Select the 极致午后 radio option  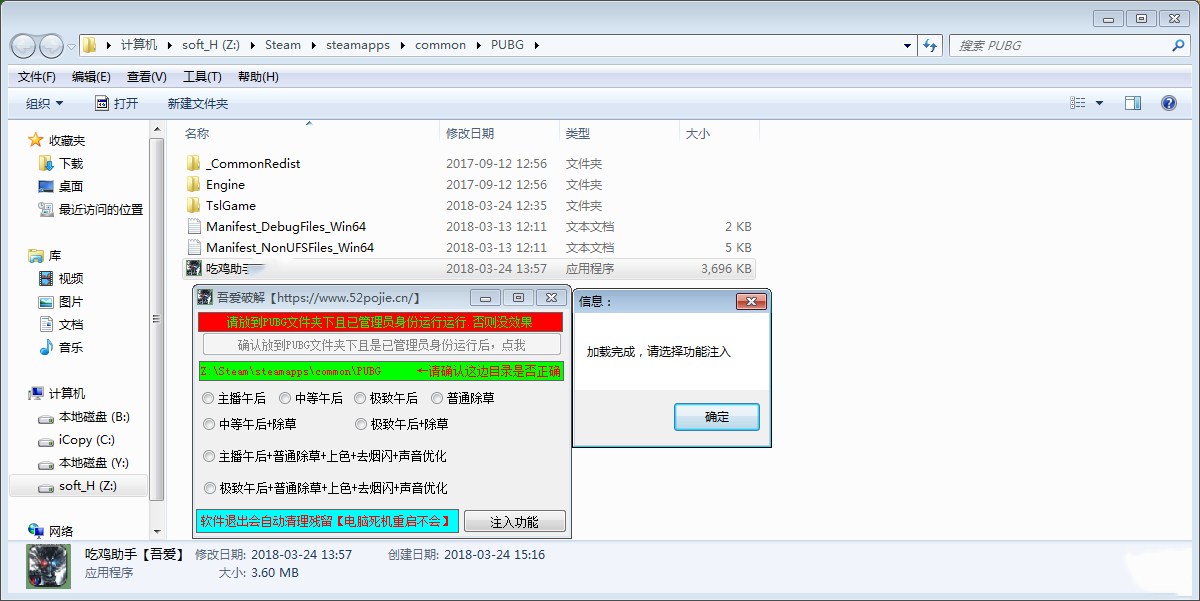[x=386, y=398]
